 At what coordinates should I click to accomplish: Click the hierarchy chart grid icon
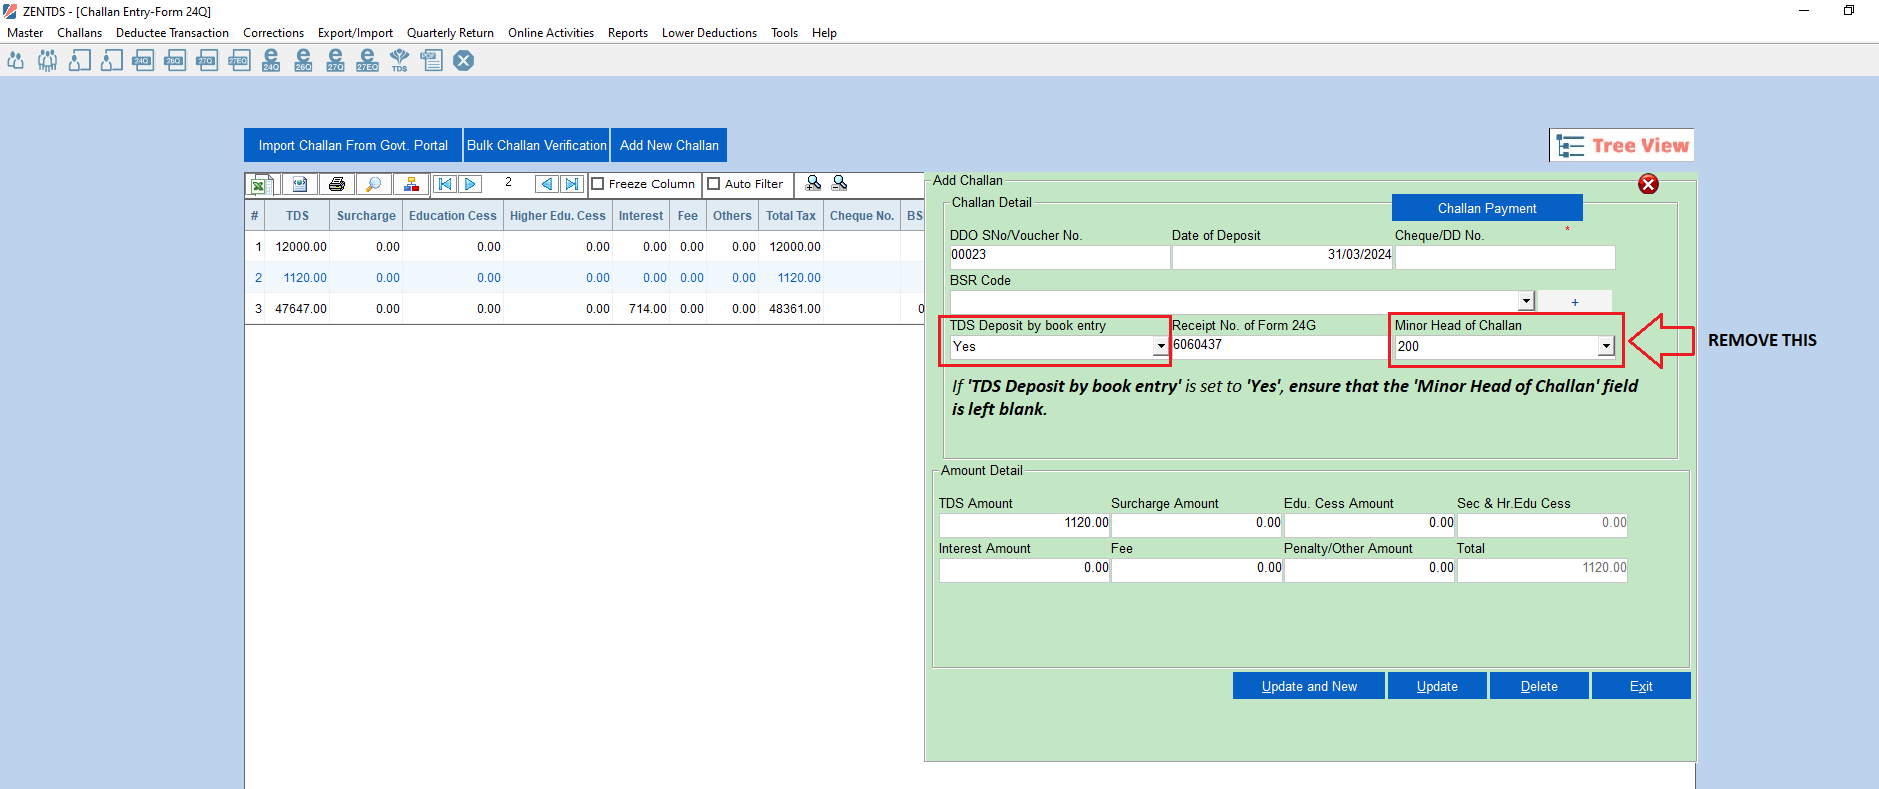[x=411, y=184]
